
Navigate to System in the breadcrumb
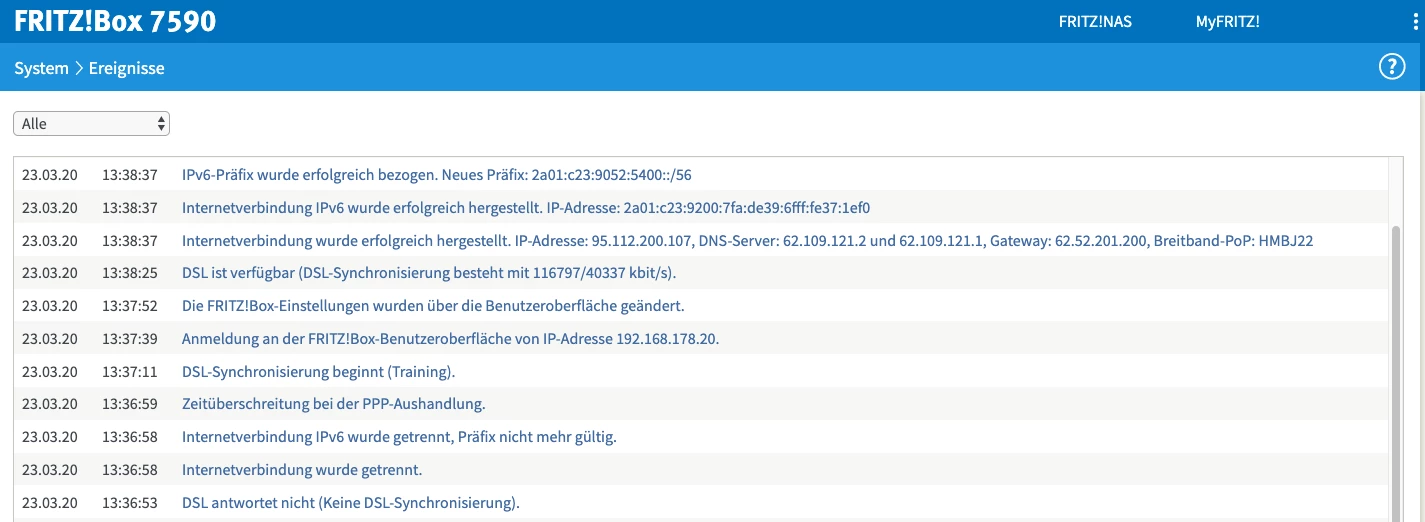coord(41,68)
